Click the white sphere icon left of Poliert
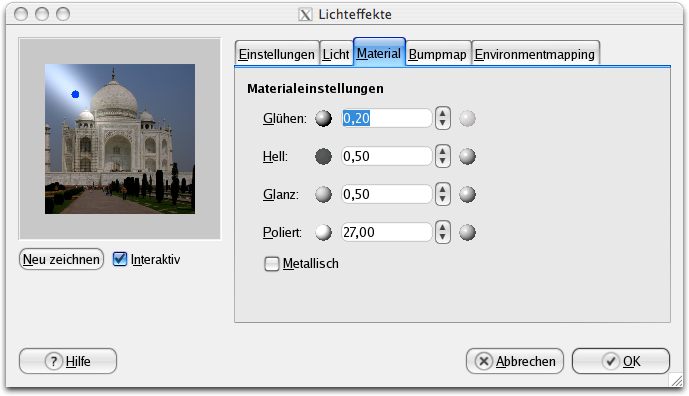Viewport: 689px width, 396px height. [x=323, y=233]
